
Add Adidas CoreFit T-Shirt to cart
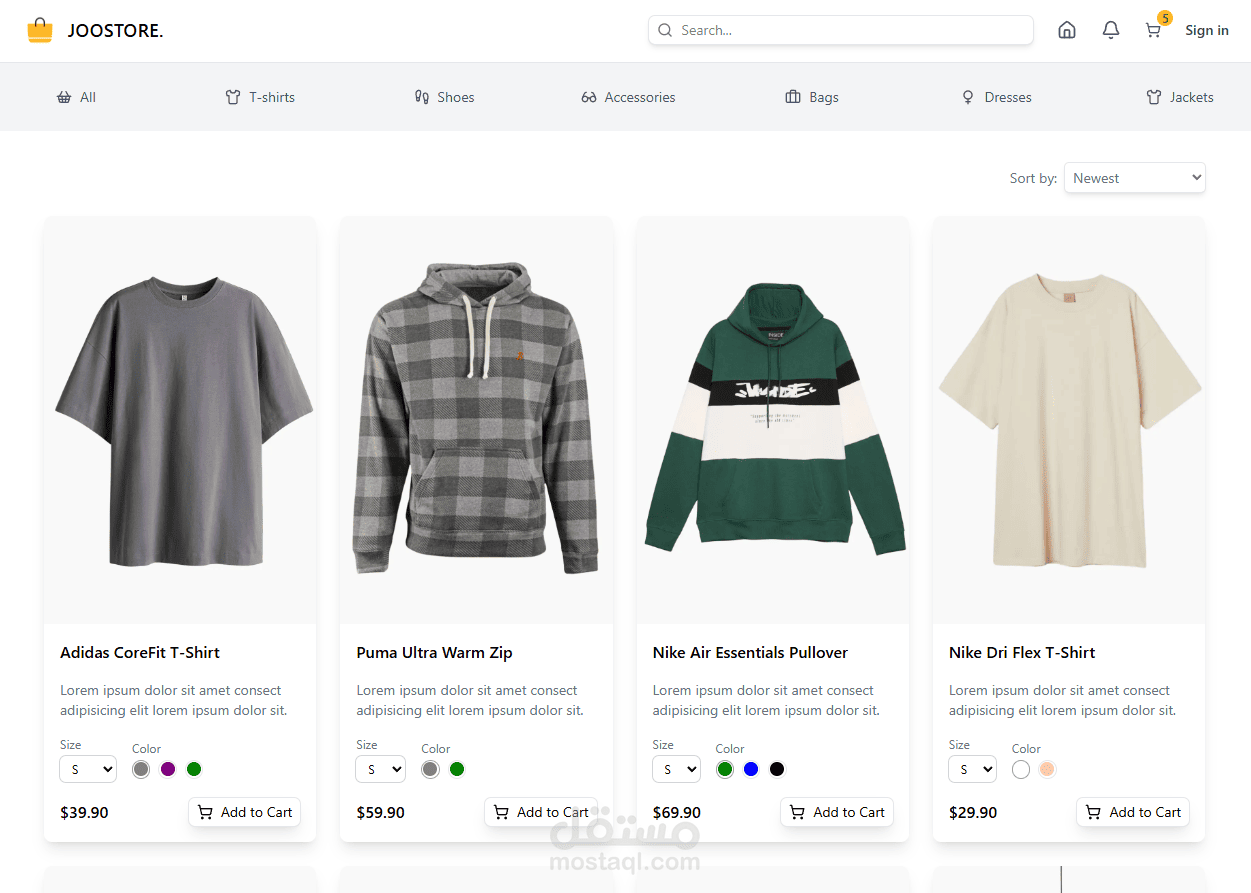coord(245,812)
